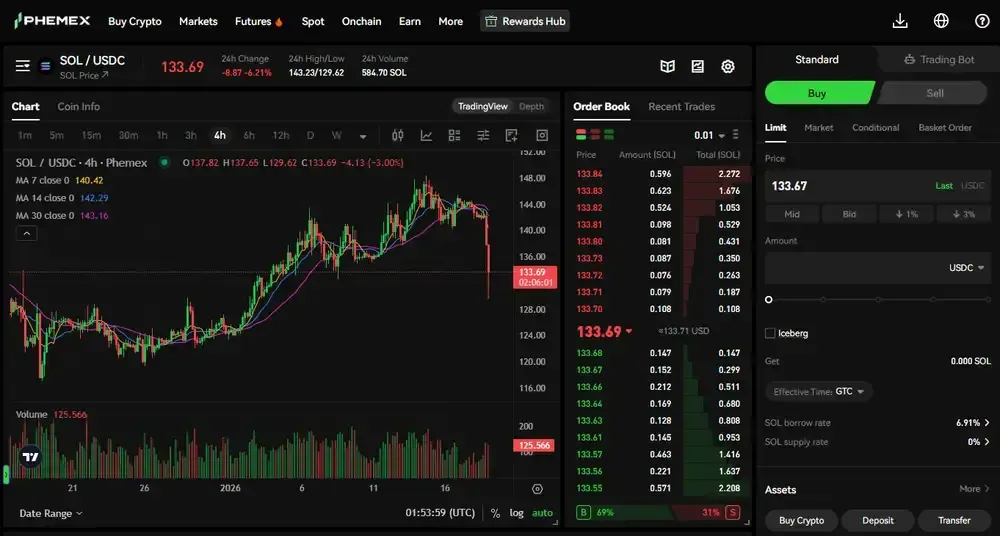This screenshot has width=1000, height=536.
Task: Open the pair list hamburger menu
Action: 23,66
